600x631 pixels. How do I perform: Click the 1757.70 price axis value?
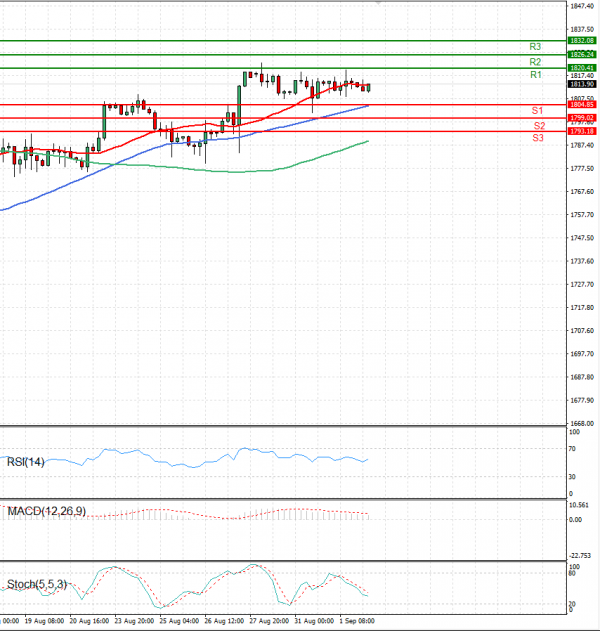click(x=582, y=215)
